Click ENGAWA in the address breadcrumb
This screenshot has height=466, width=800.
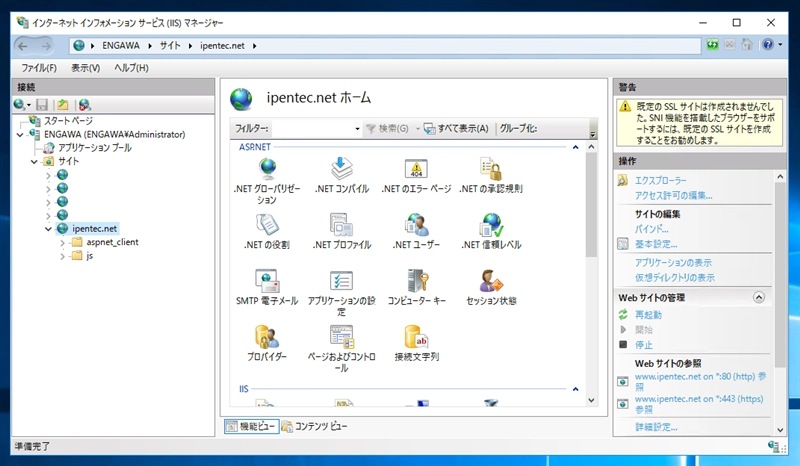point(121,45)
